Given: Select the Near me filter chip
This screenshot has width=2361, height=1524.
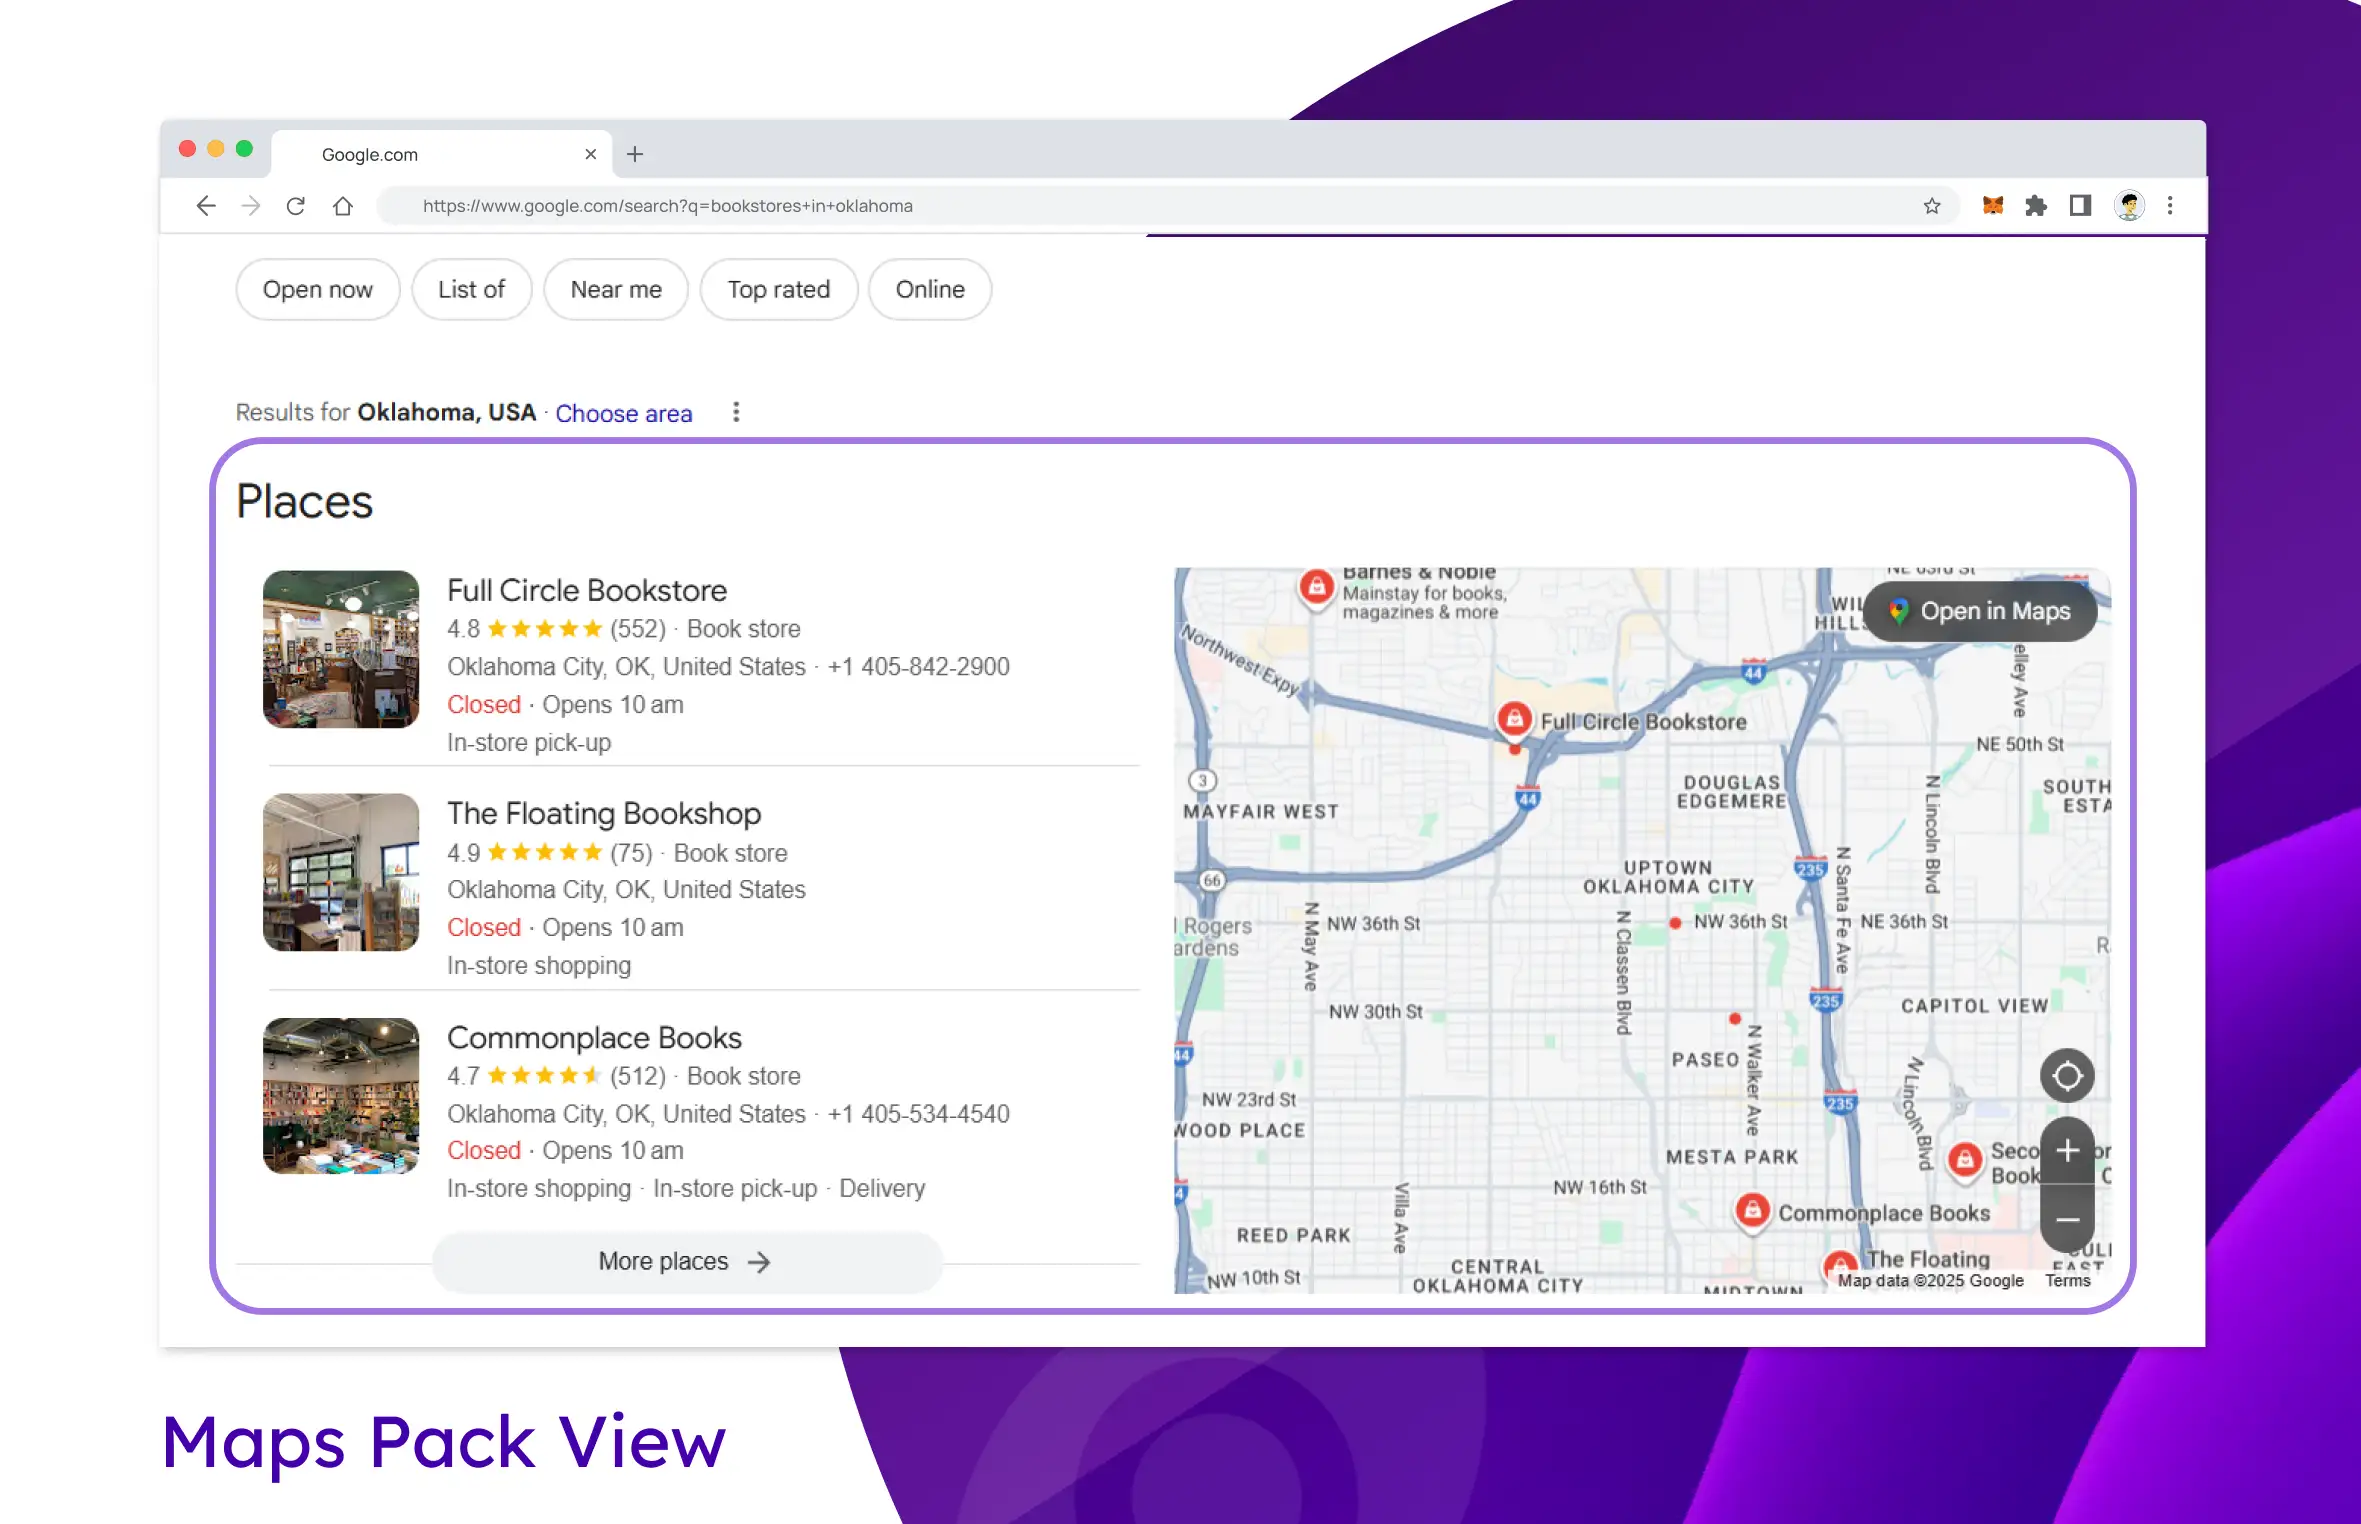Looking at the screenshot, I should (x=616, y=290).
